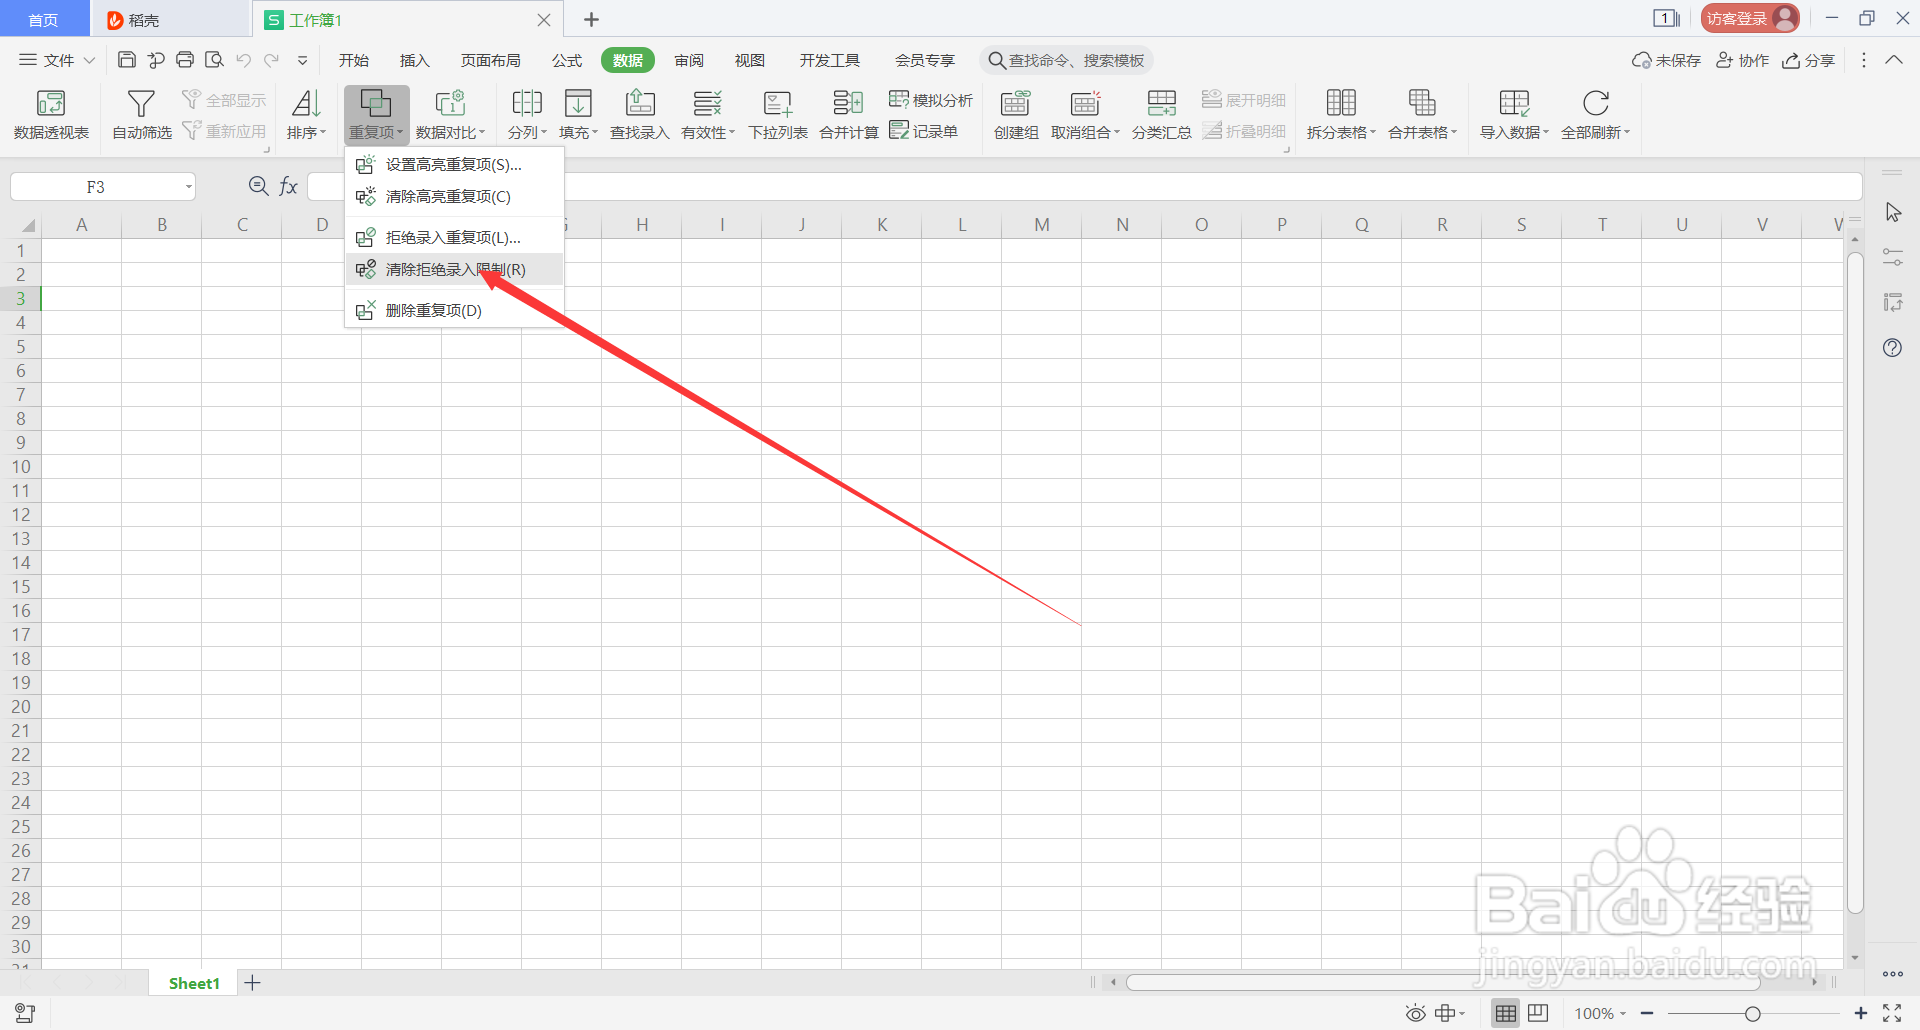1920x1030 pixels.
Task: Open Merge Tables (合并表格)
Action: pos(1422,115)
